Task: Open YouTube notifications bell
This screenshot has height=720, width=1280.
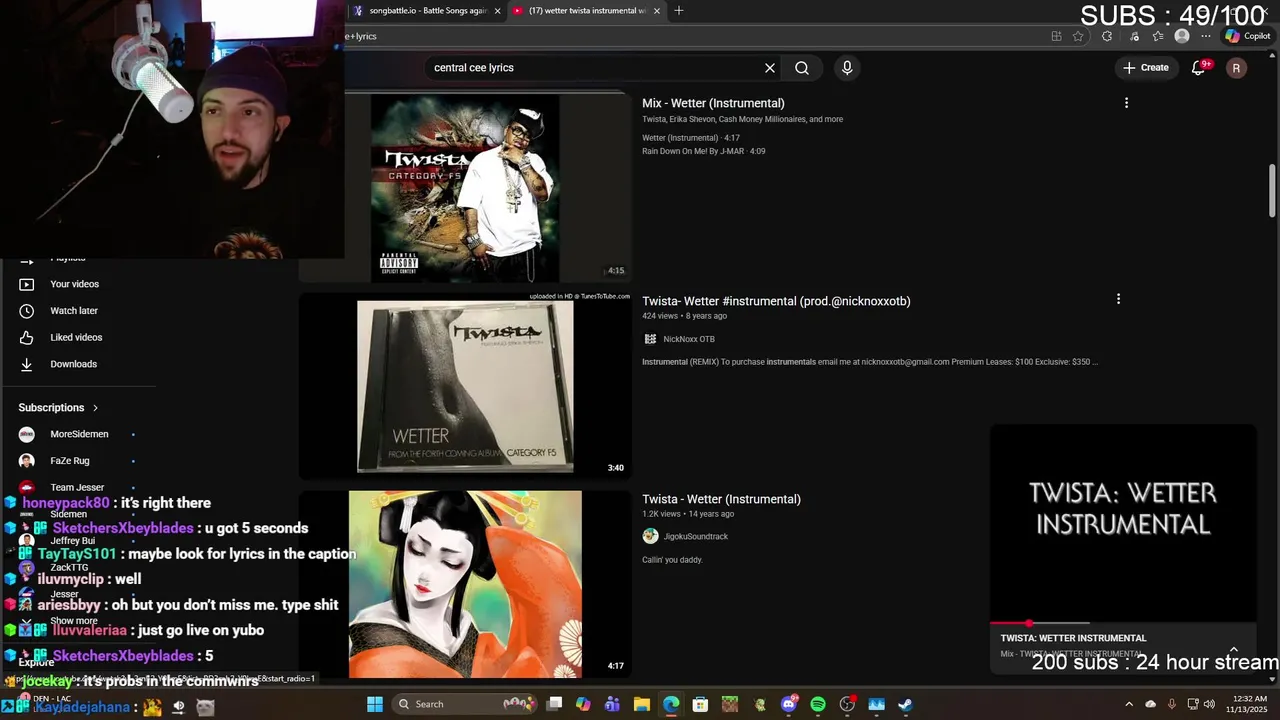Action: pyautogui.click(x=1199, y=68)
